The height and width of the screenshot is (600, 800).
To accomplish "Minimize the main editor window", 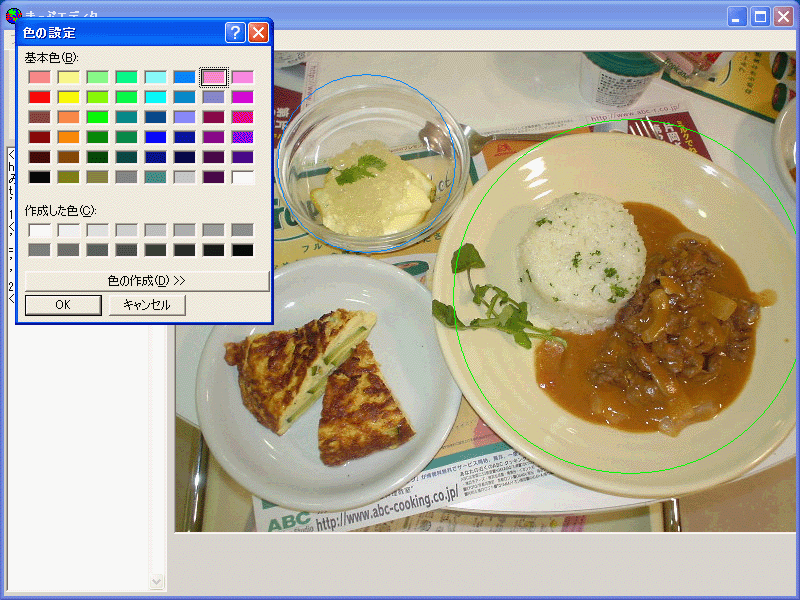I will [736, 17].
